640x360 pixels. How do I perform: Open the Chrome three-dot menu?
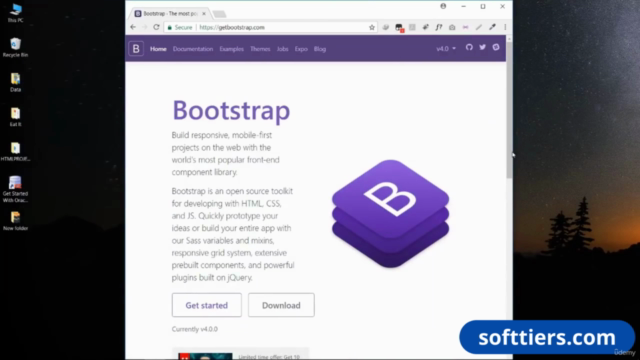tap(505, 27)
